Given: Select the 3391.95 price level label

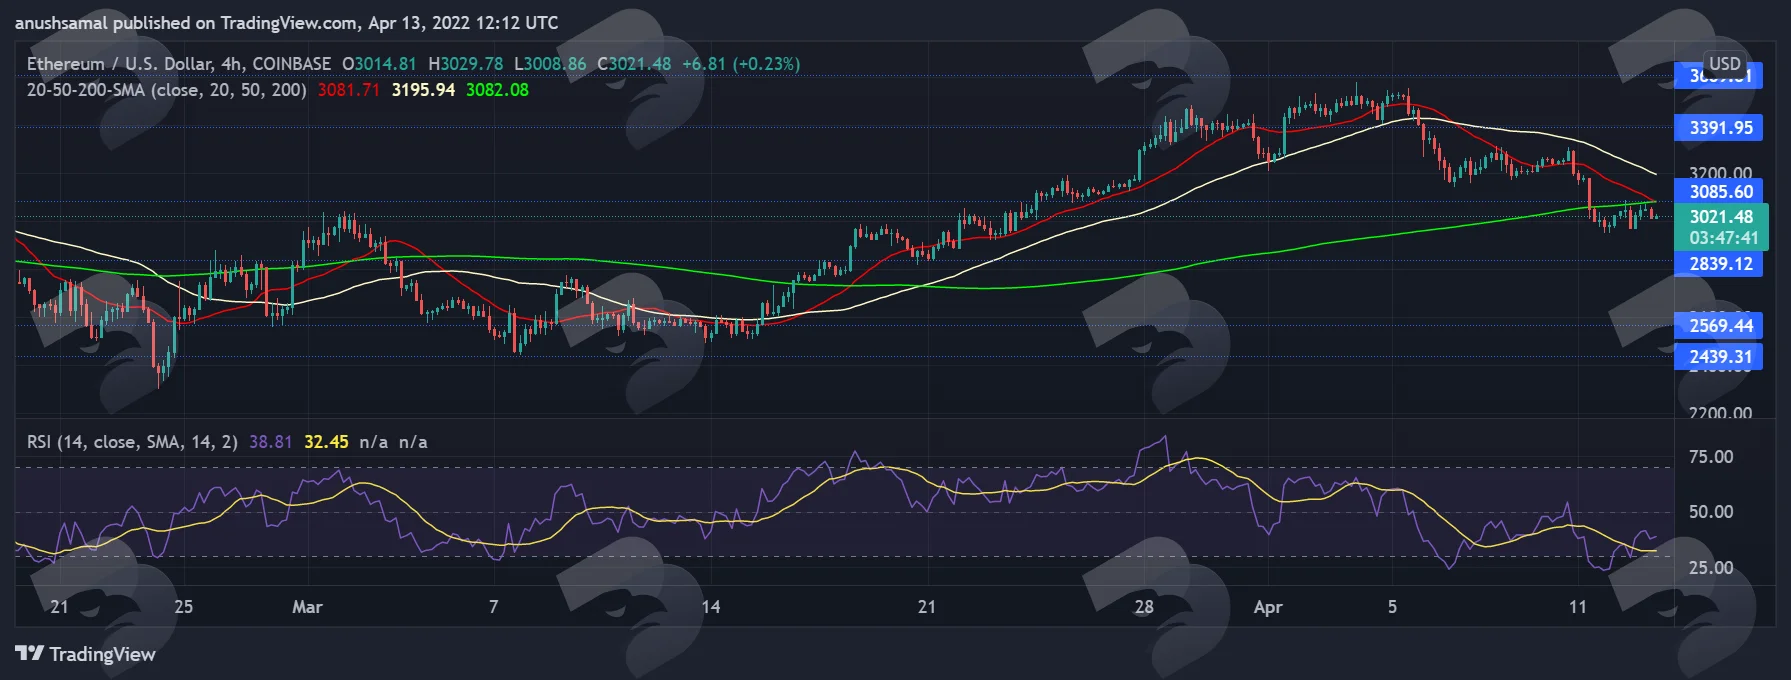Looking at the screenshot, I should [x=1720, y=128].
